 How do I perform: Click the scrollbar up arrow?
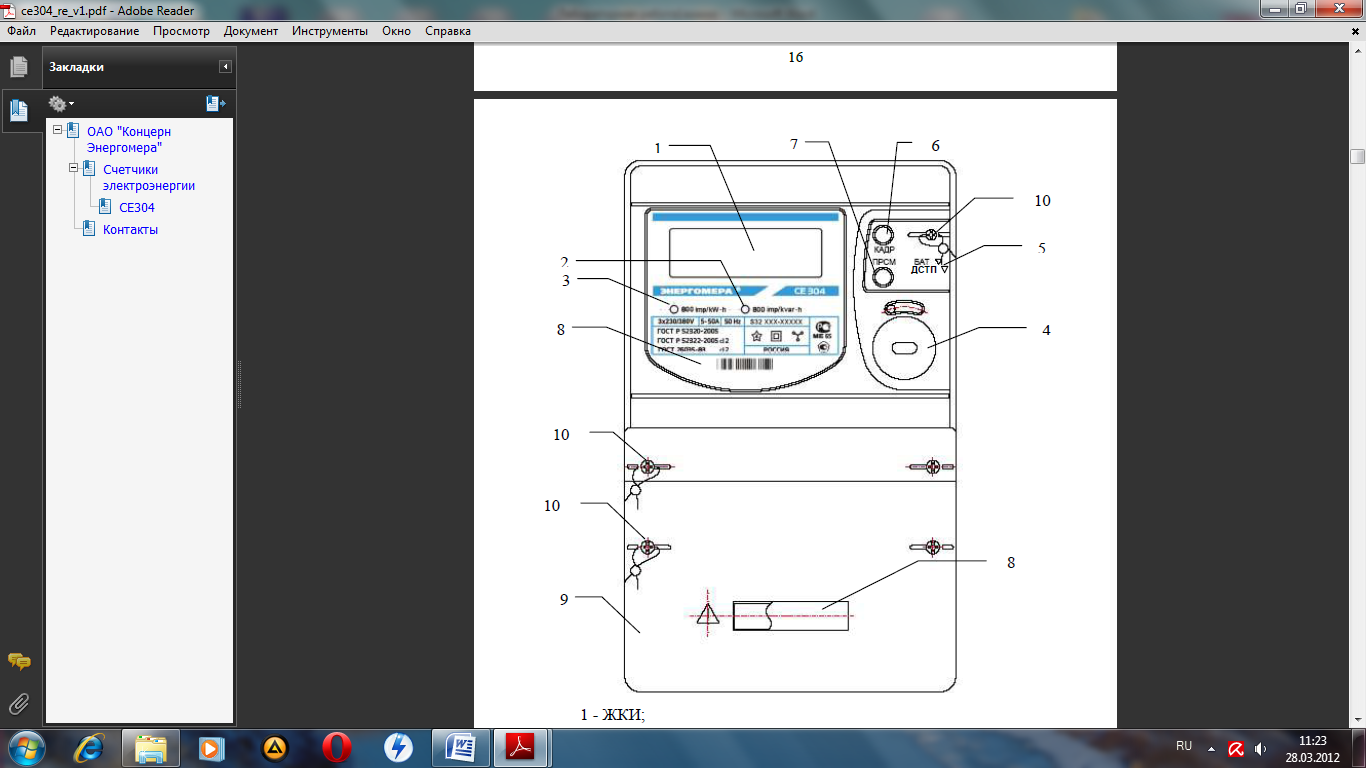[1357, 51]
